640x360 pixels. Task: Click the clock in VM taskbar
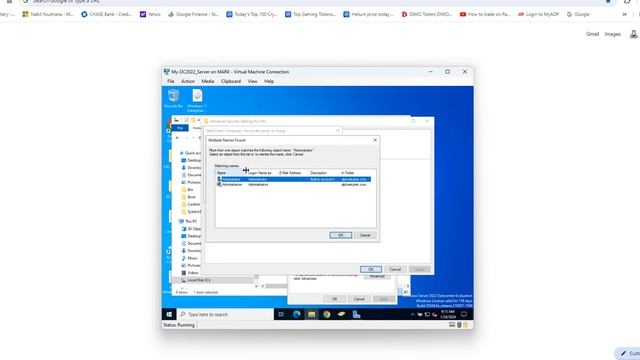448,314
